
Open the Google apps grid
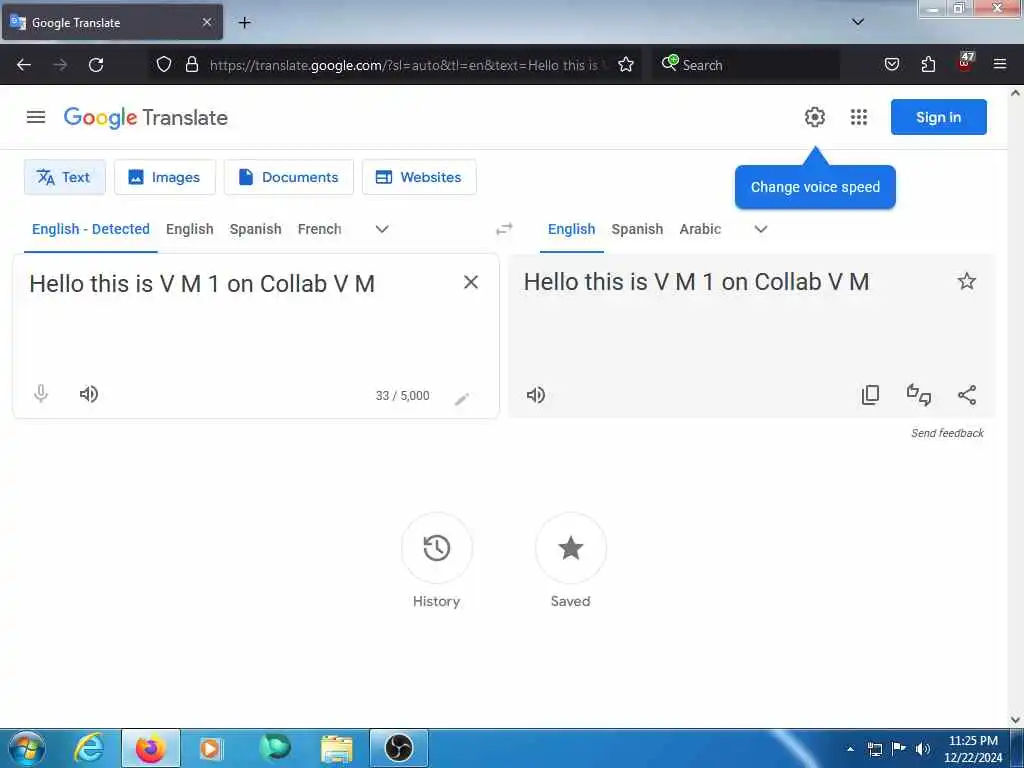click(x=859, y=117)
